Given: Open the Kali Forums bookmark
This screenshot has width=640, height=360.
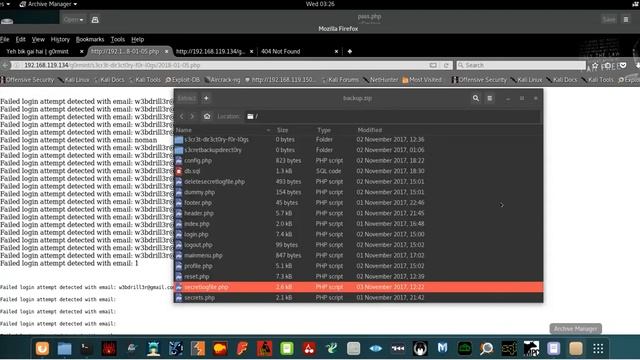Looking at the screenshot, I should pos(340,80).
